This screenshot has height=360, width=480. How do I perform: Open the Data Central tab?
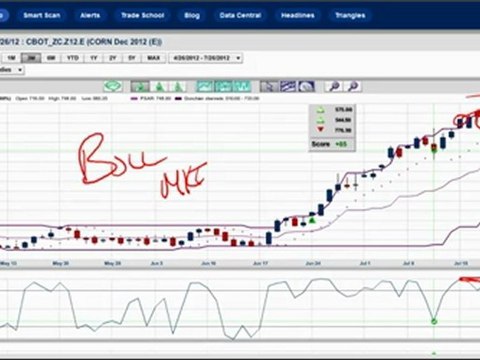pyautogui.click(x=240, y=15)
